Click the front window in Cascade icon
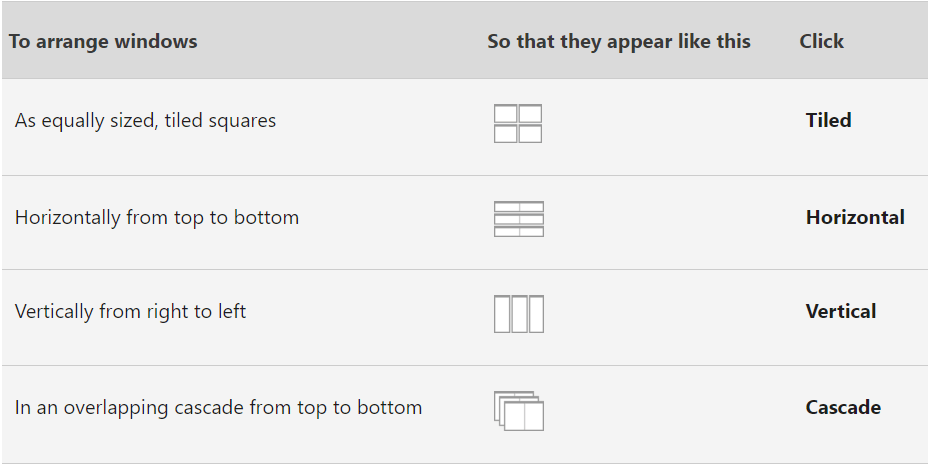The image size is (928, 465). click(x=524, y=416)
